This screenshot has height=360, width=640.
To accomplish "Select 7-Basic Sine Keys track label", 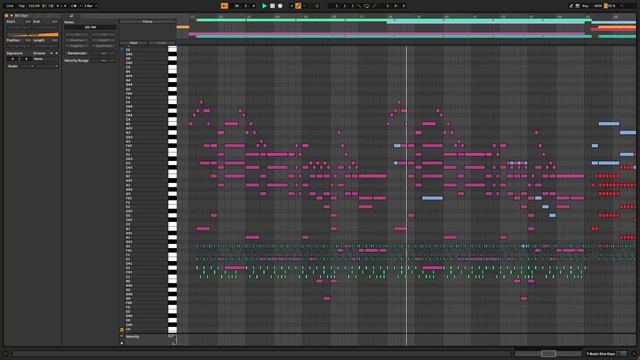I will coord(601,354).
